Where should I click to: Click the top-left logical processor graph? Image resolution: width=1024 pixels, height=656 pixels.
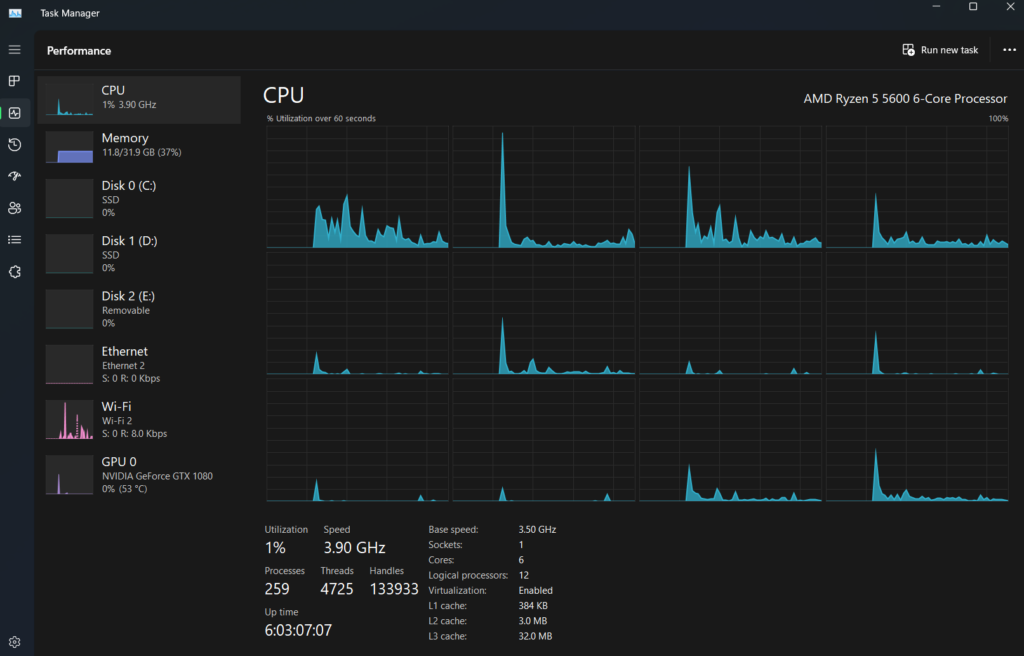pyautogui.click(x=357, y=187)
